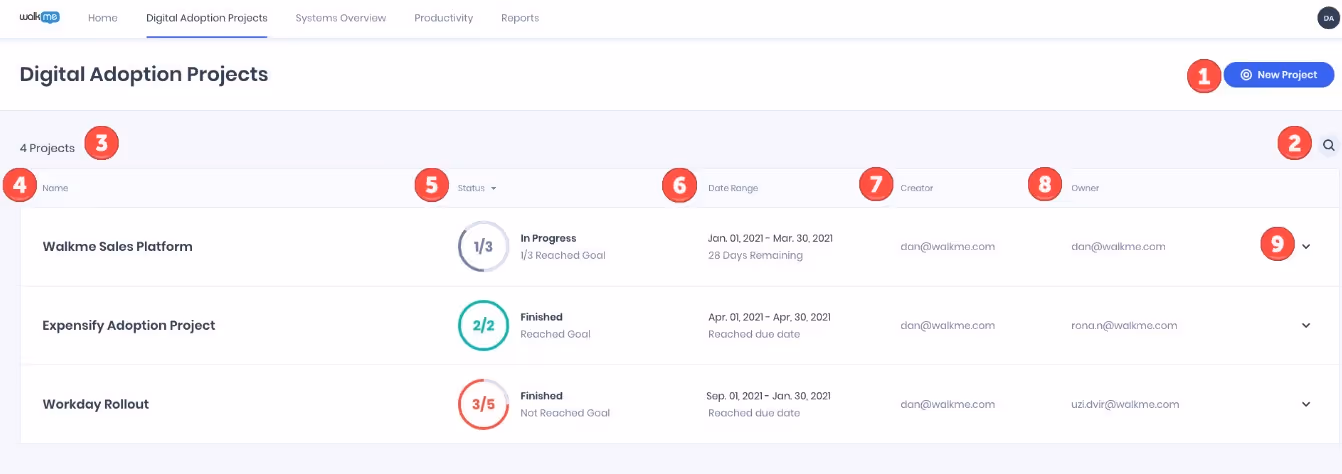Expand the Walkme Sales Platform row
Screen dimensions: 1342x474
[x=1306, y=246]
